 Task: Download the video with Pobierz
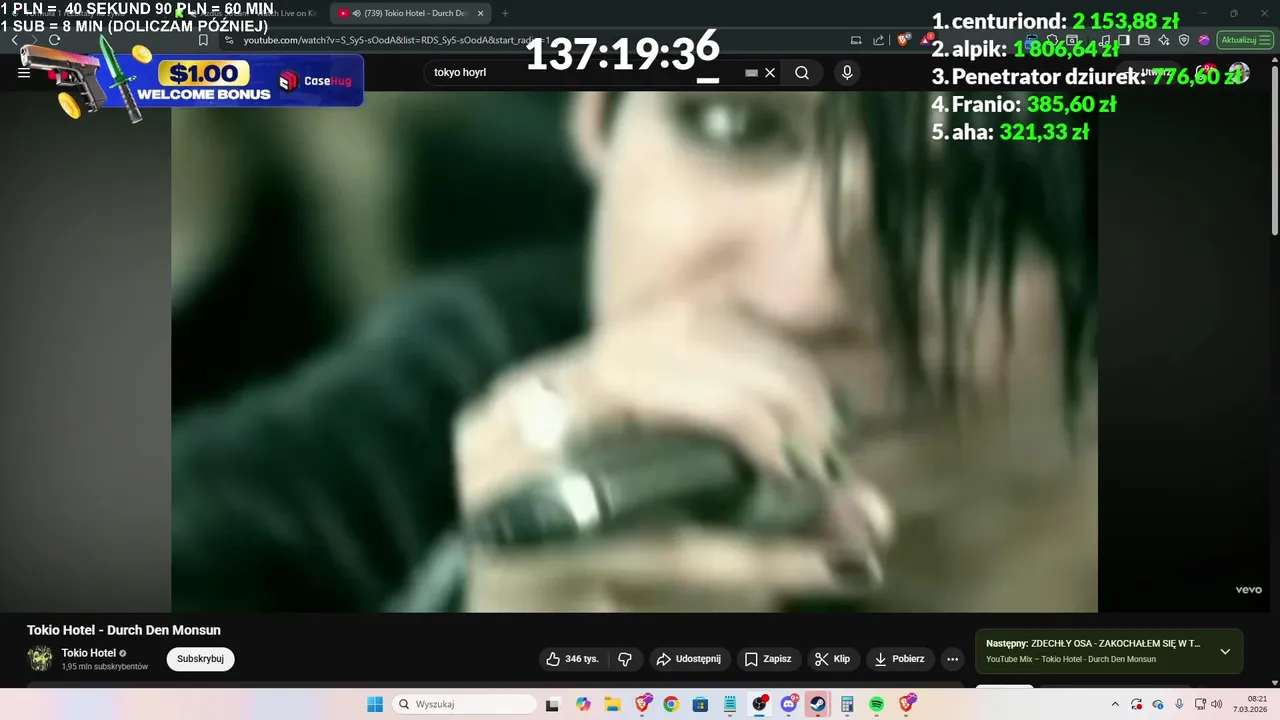pos(900,659)
